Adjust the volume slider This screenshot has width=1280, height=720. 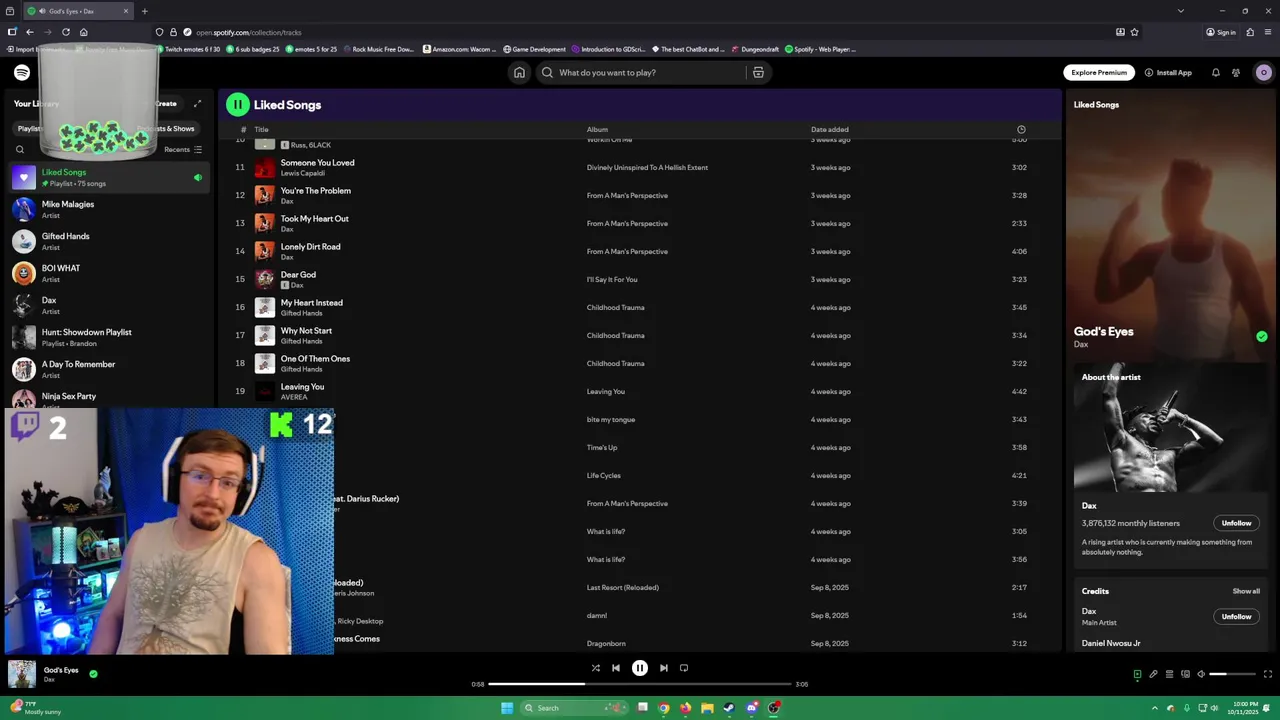1232,674
